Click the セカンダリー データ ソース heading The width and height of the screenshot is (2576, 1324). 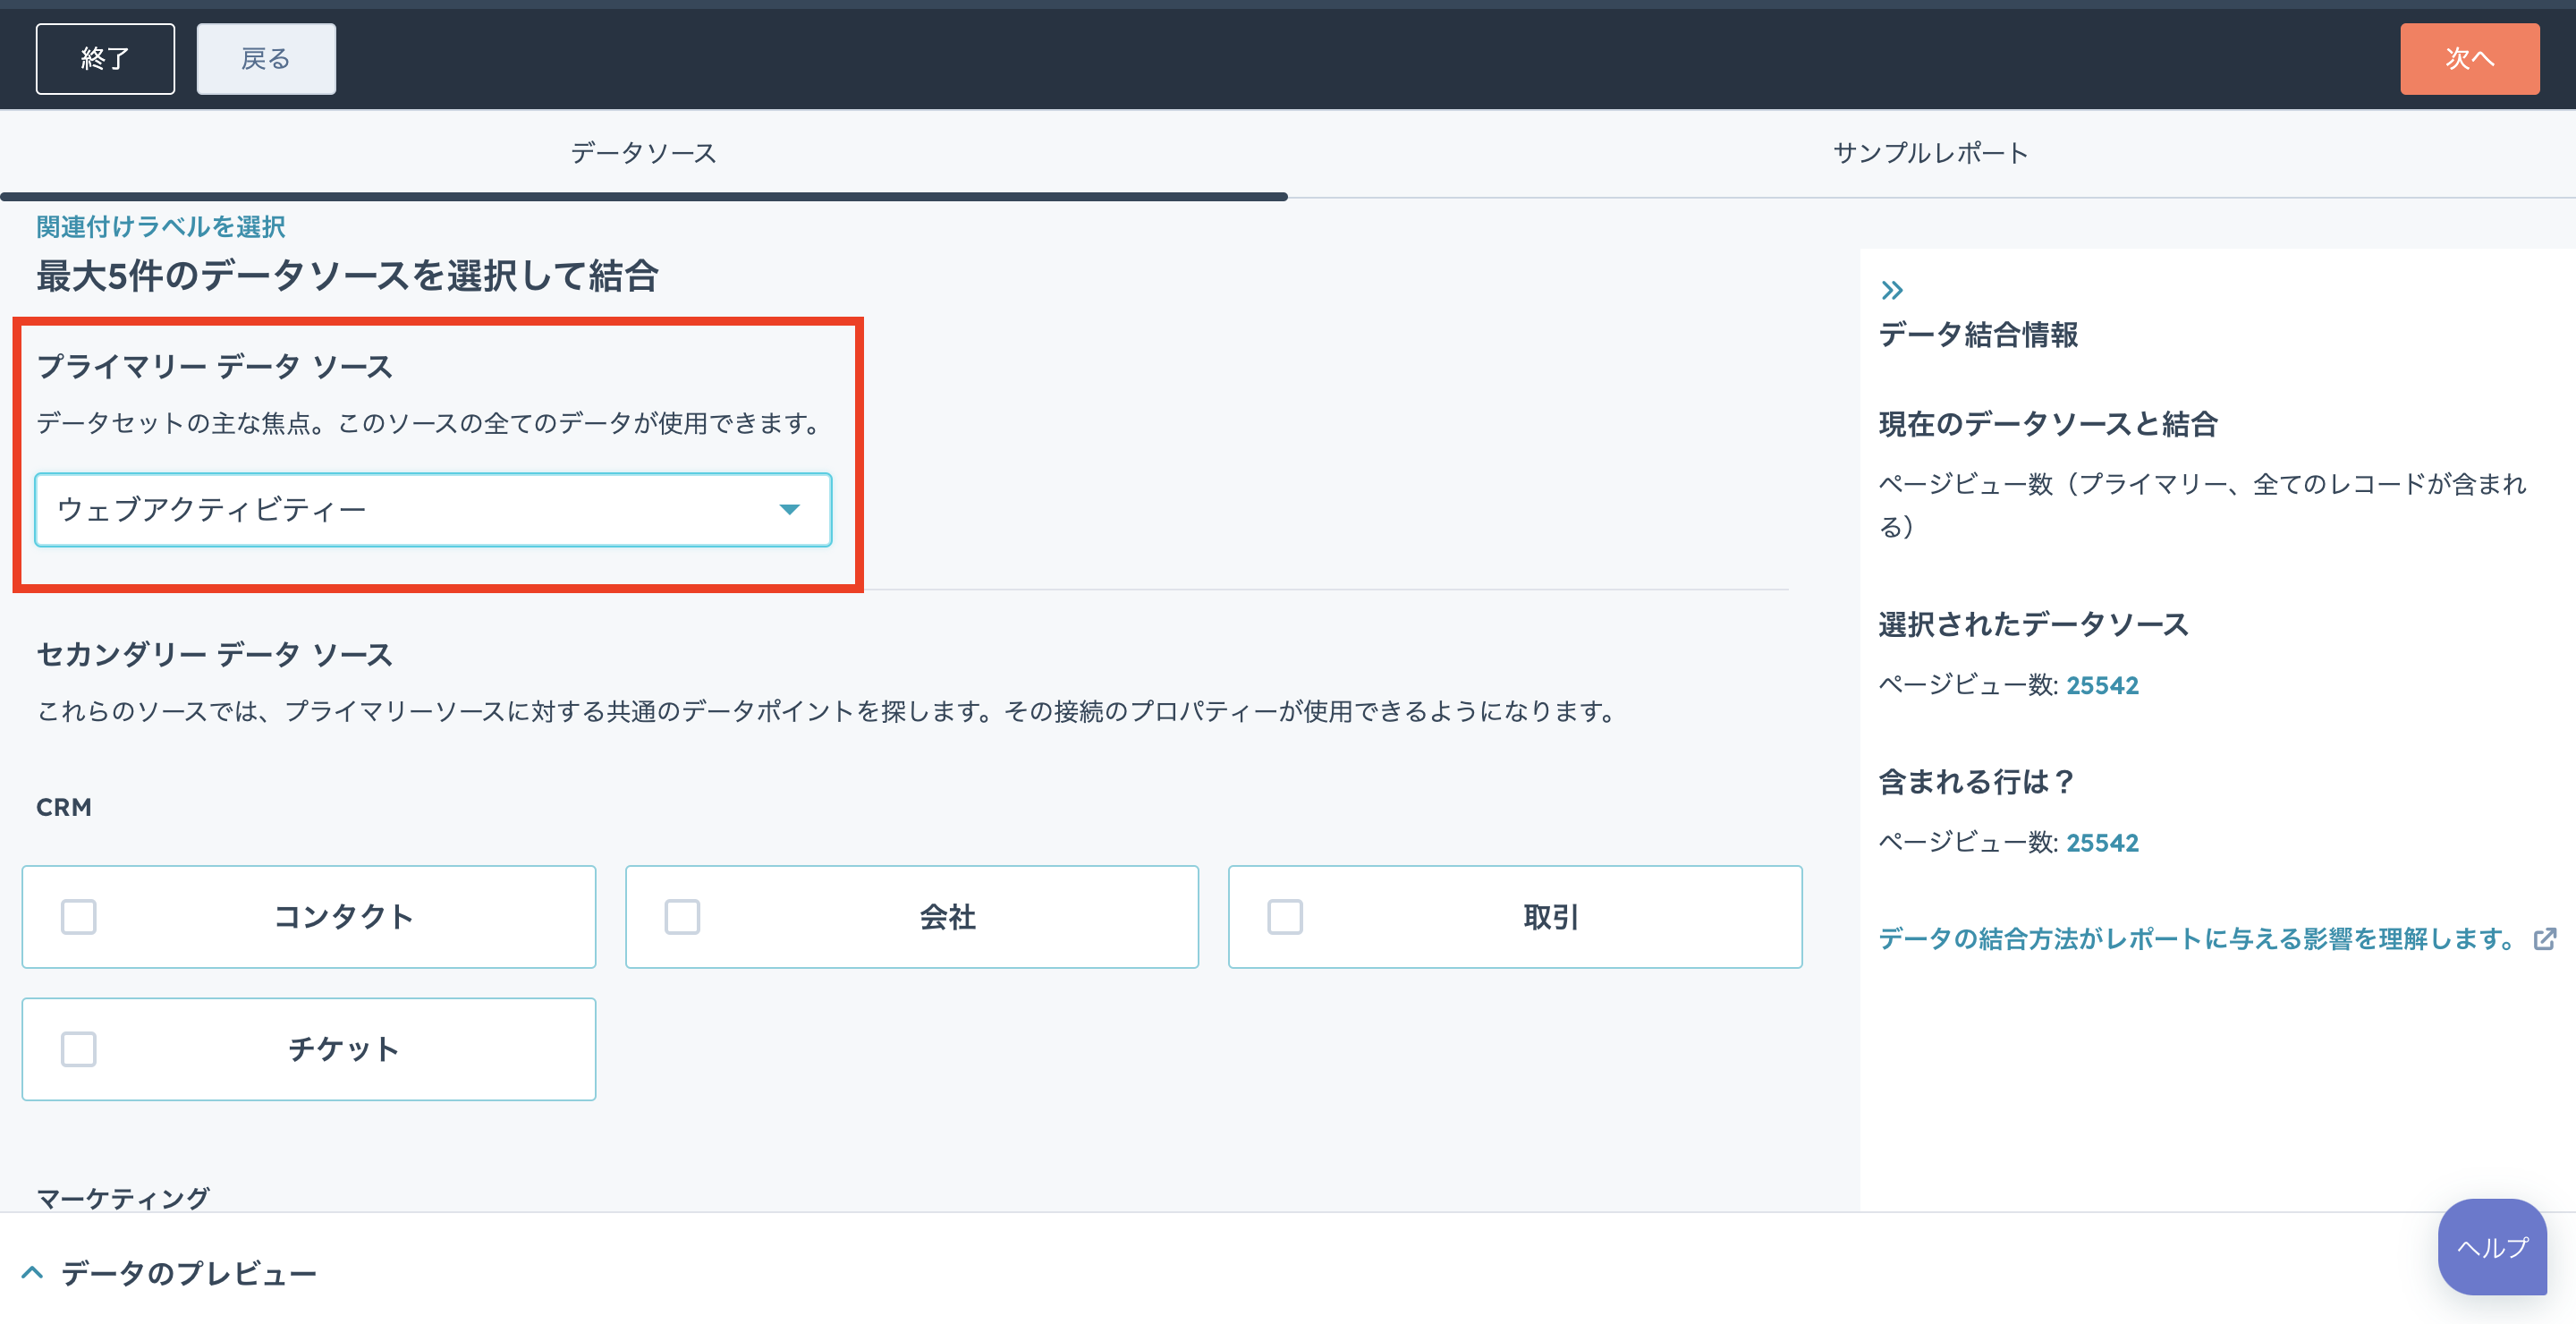(215, 655)
